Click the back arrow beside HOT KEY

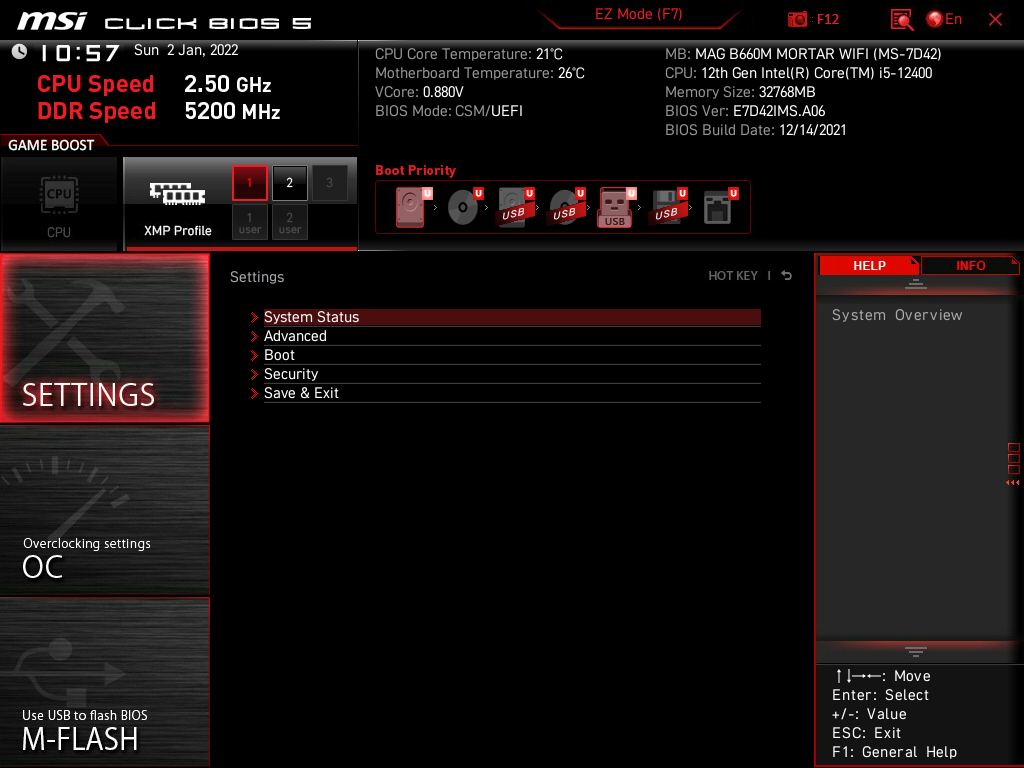(787, 276)
